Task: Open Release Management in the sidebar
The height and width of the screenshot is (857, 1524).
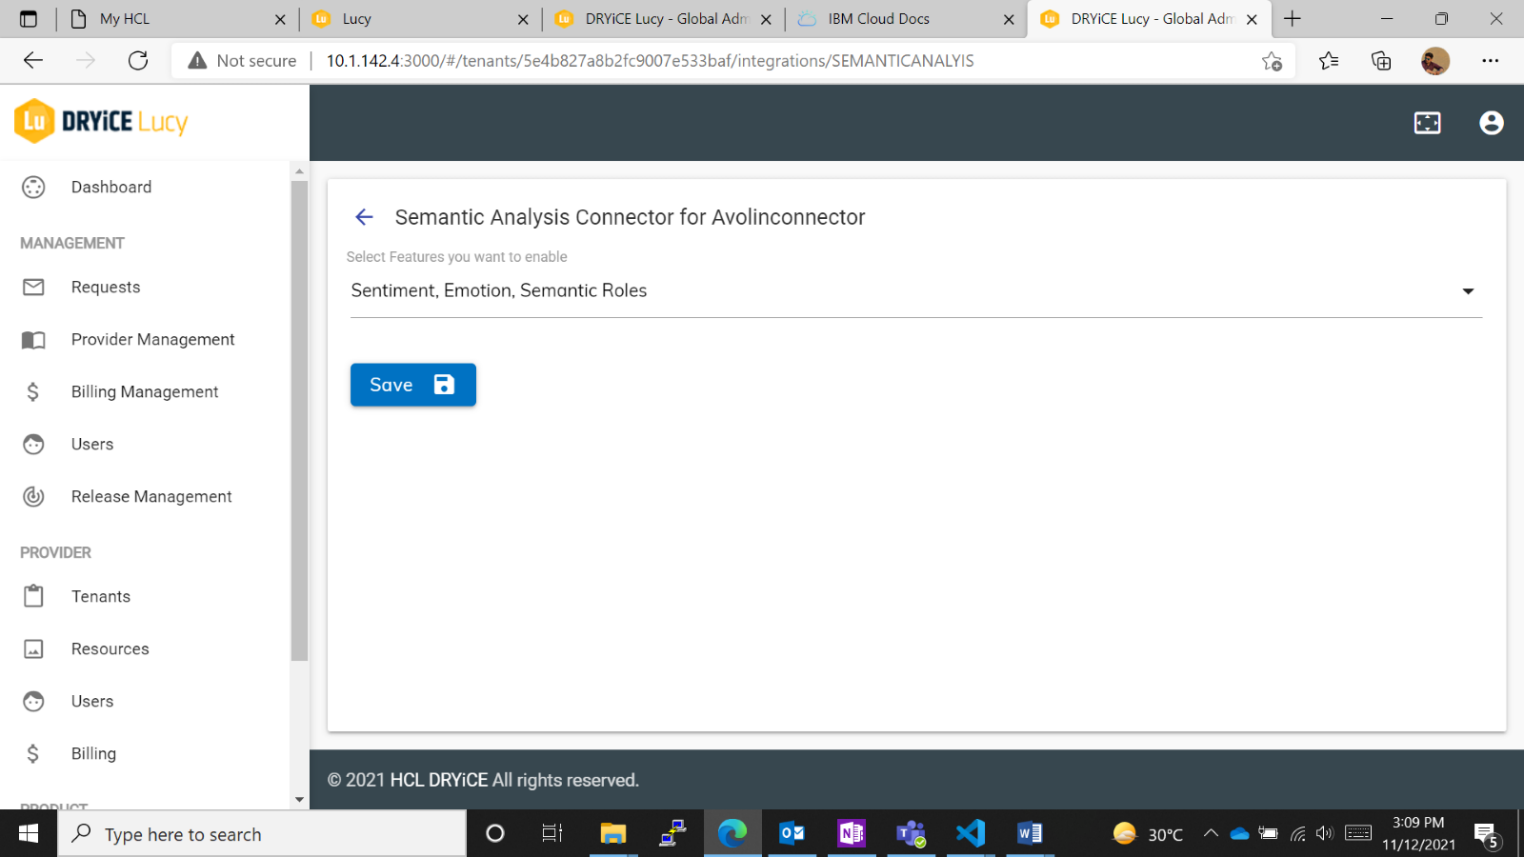Action: tap(145, 497)
